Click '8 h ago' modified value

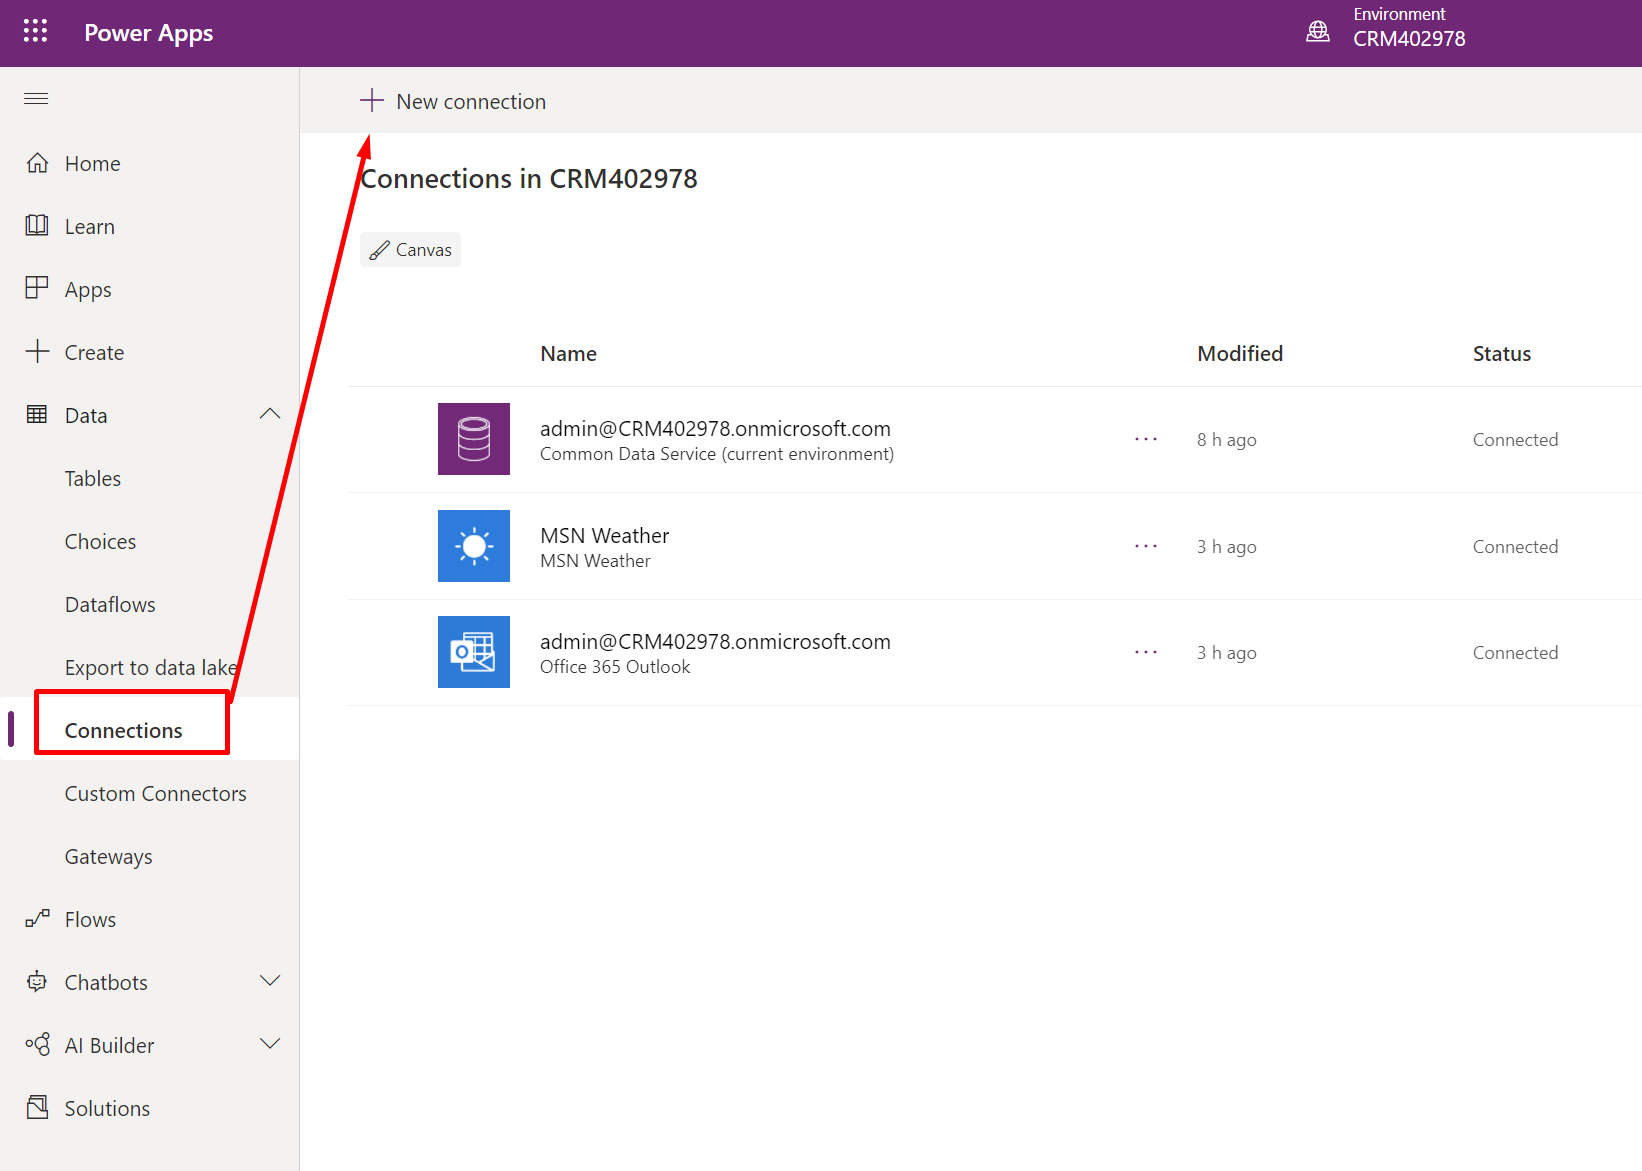(x=1227, y=439)
